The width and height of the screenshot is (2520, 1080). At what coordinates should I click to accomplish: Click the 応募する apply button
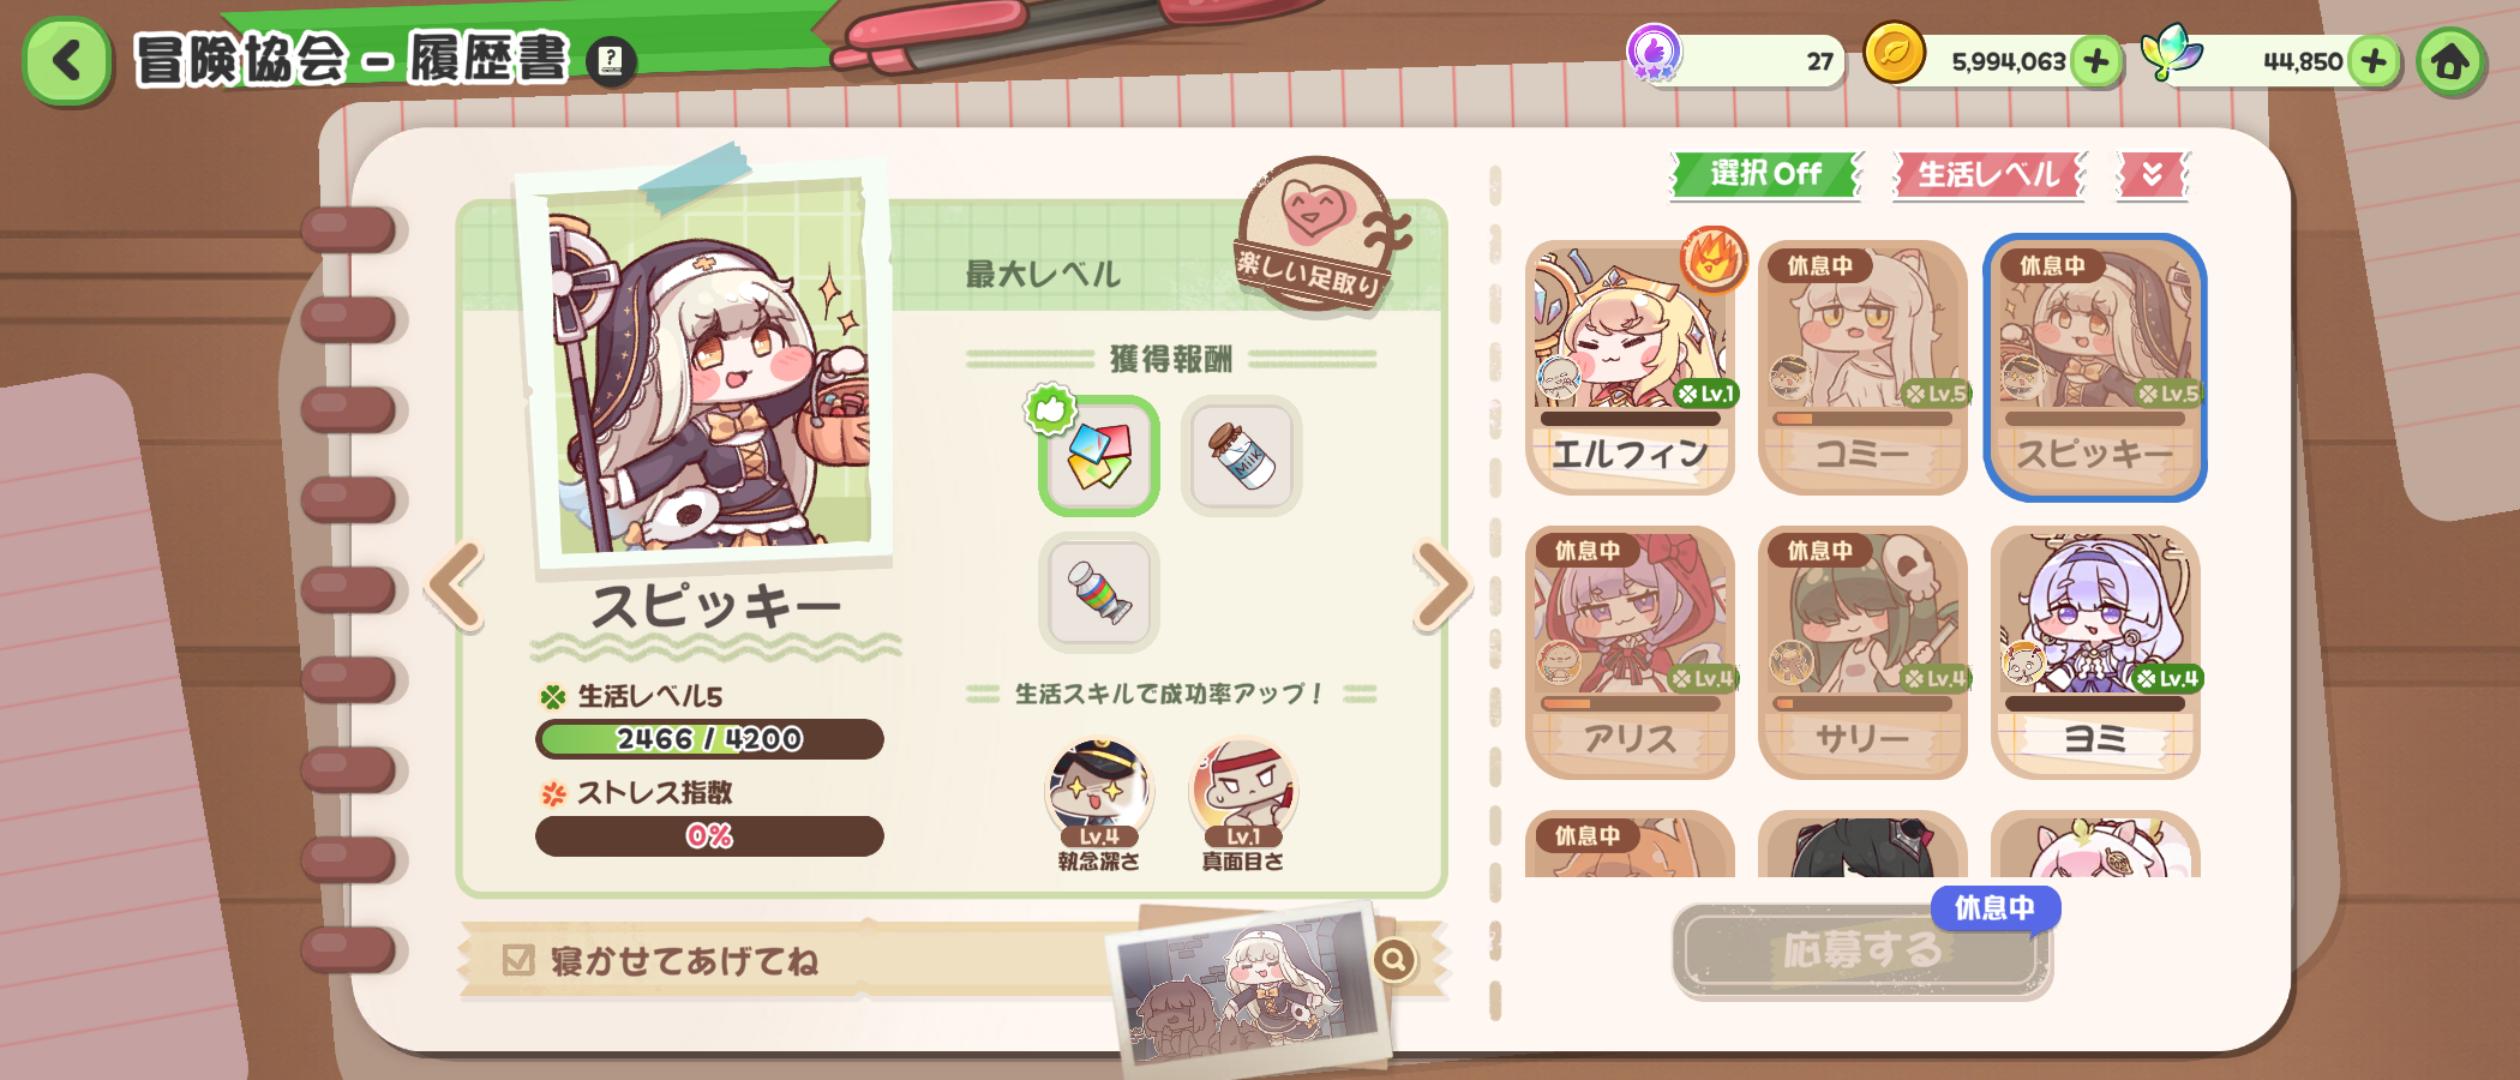[1862, 951]
